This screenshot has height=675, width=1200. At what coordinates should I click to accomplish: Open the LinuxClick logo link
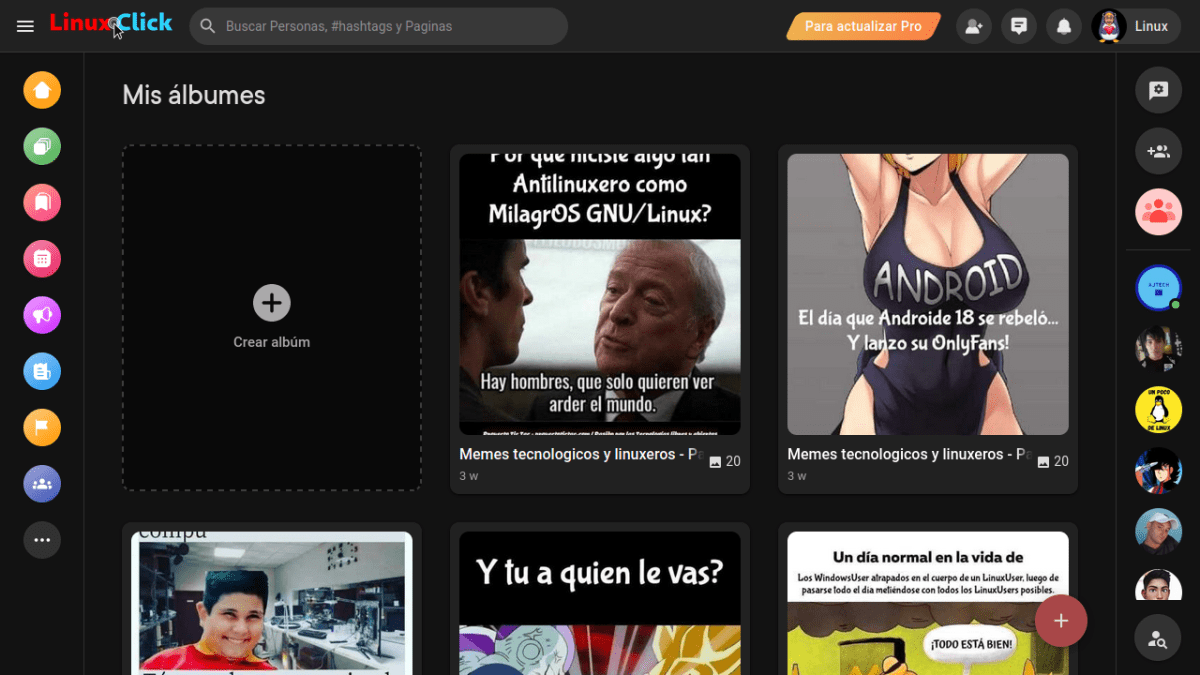pos(111,24)
